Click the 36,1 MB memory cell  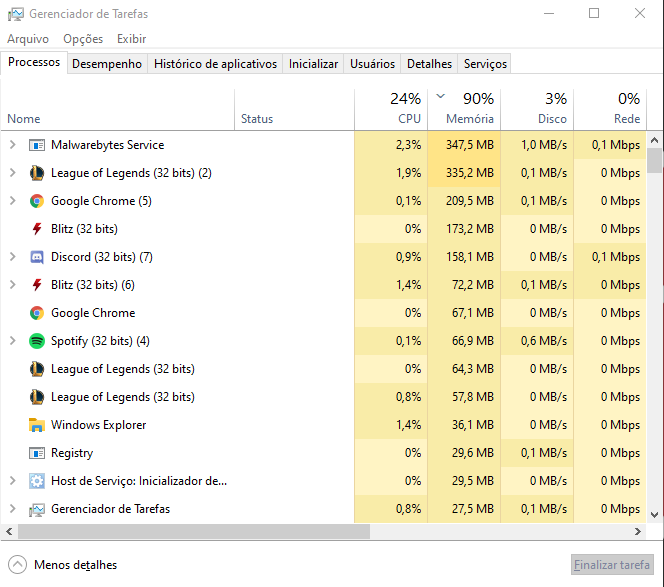coord(464,425)
